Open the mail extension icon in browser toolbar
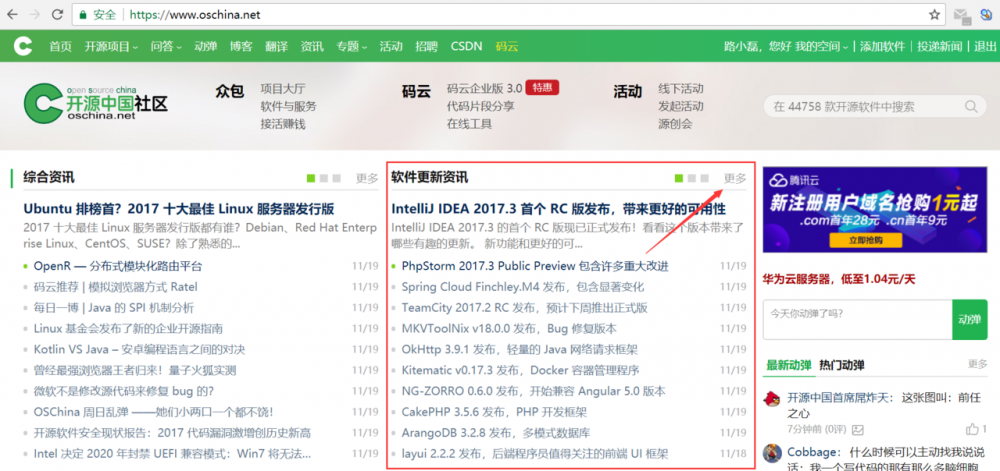 click(962, 15)
